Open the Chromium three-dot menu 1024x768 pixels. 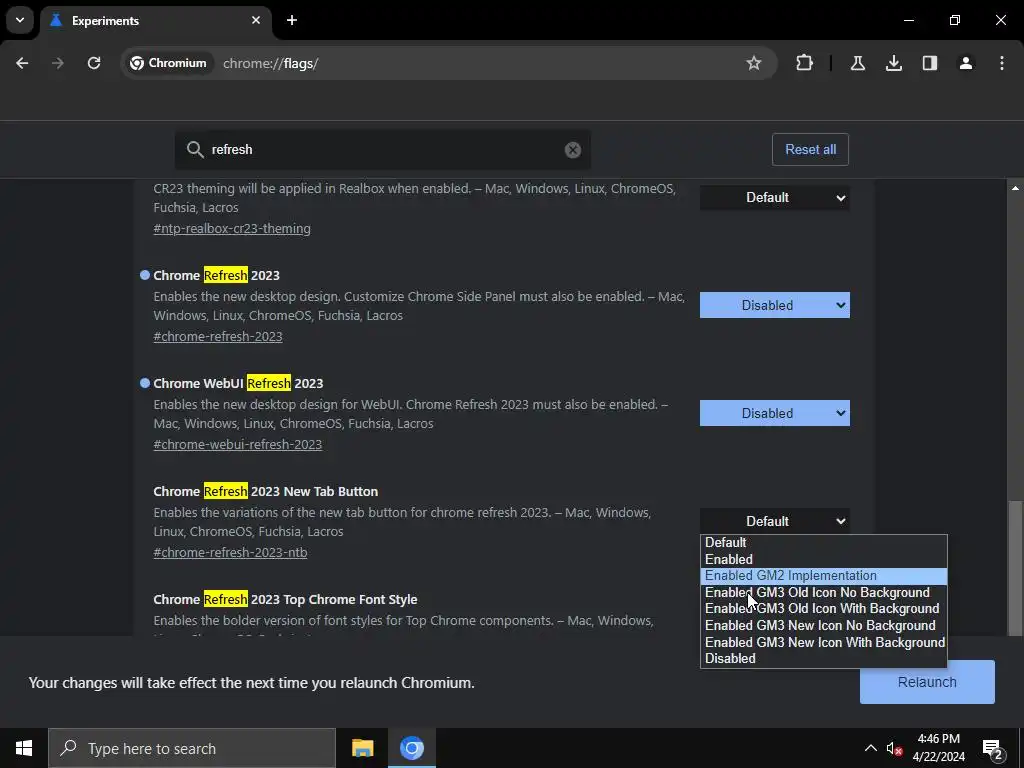coord(1002,63)
